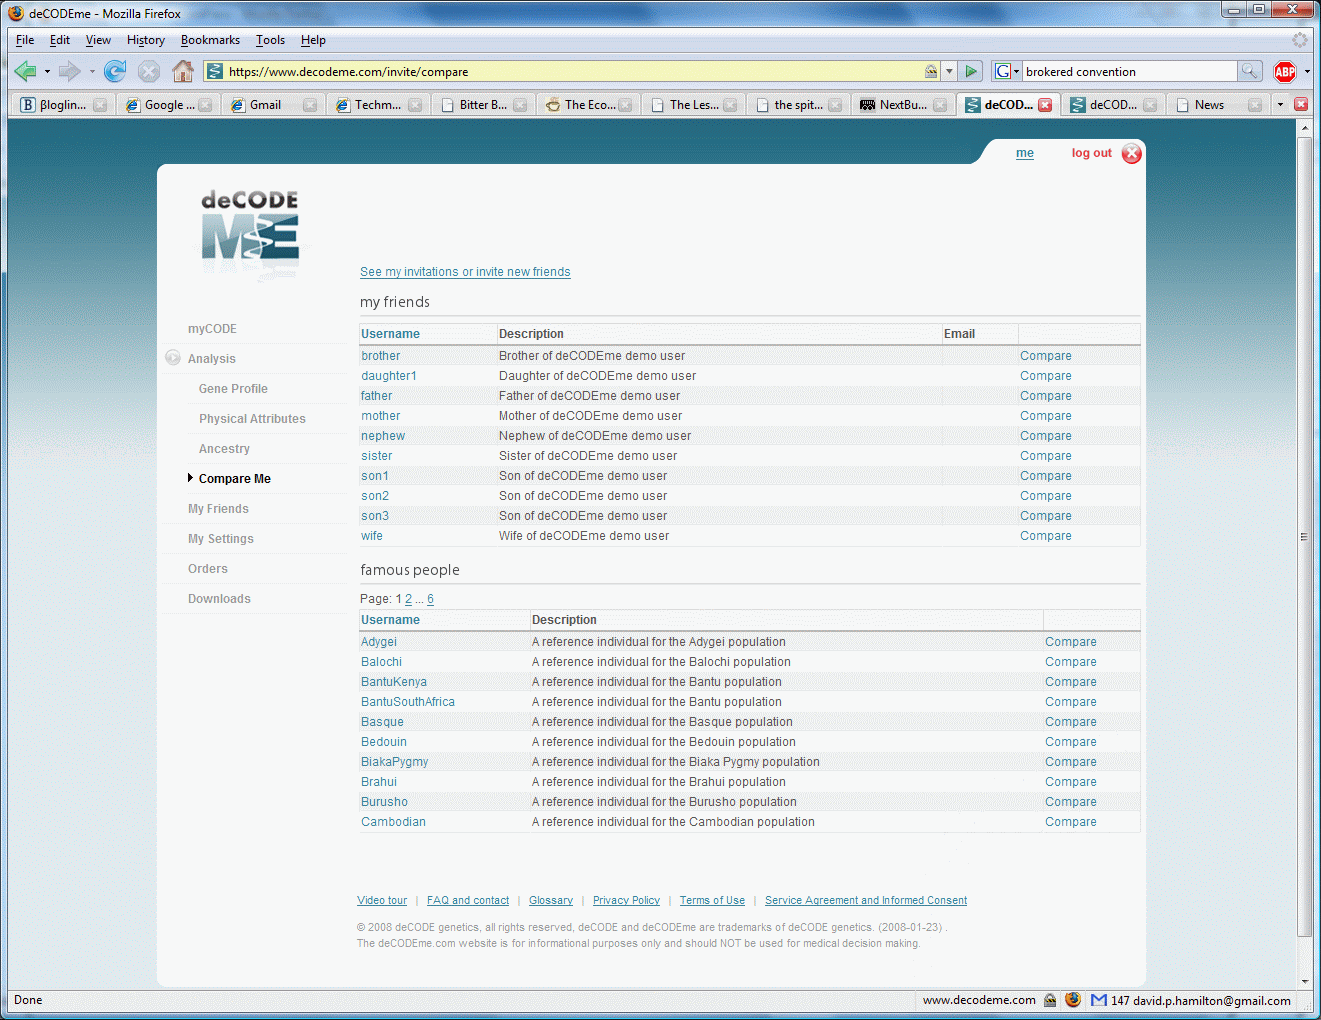
Task: Switch to the News tab
Action: [1218, 104]
